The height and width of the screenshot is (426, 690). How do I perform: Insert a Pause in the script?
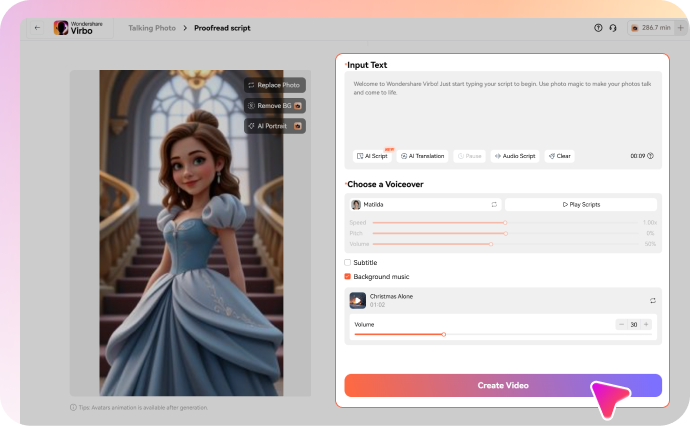(470, 156)
